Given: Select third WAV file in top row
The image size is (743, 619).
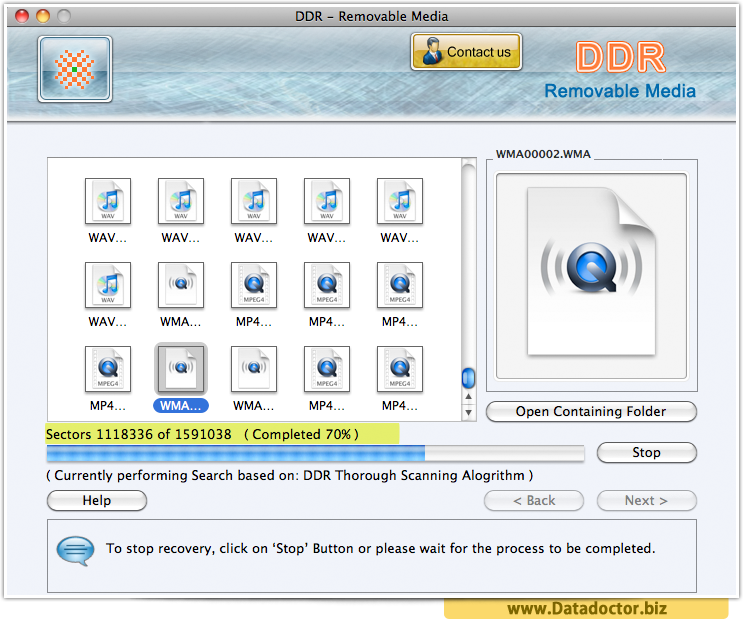Looking at the screenshot, I should (x=254, y=201).
